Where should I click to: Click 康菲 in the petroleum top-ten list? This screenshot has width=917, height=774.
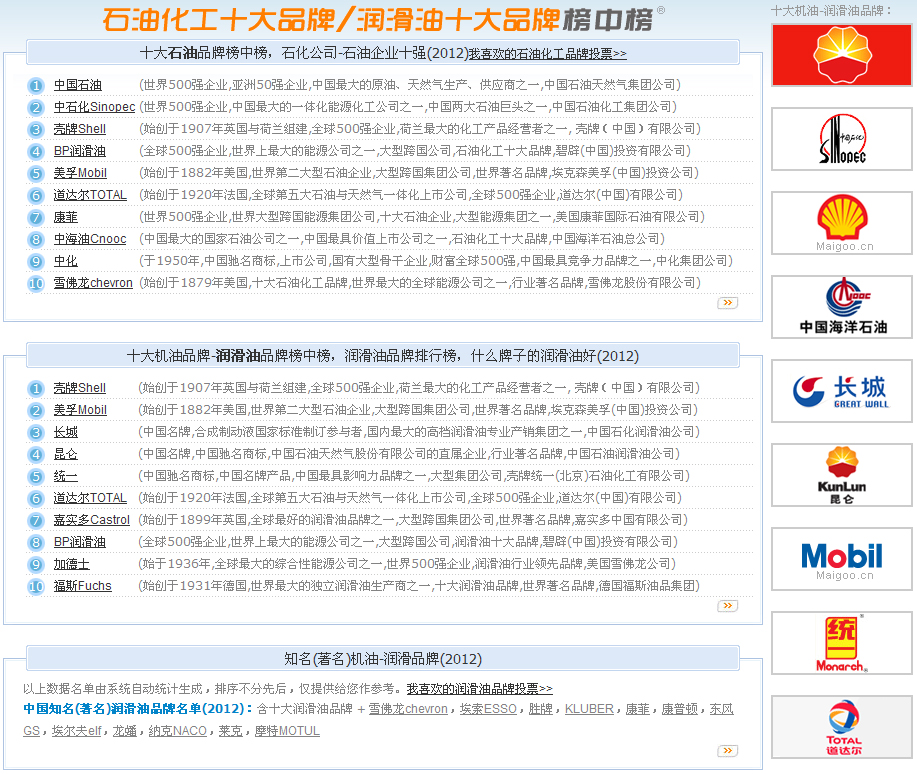point(66,217)
